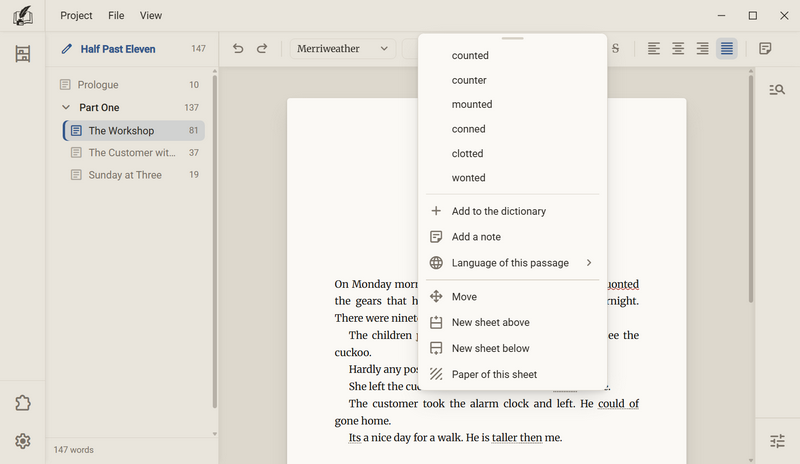
Task: Select Move in the context menu
Action: click(x=512, y=296)
